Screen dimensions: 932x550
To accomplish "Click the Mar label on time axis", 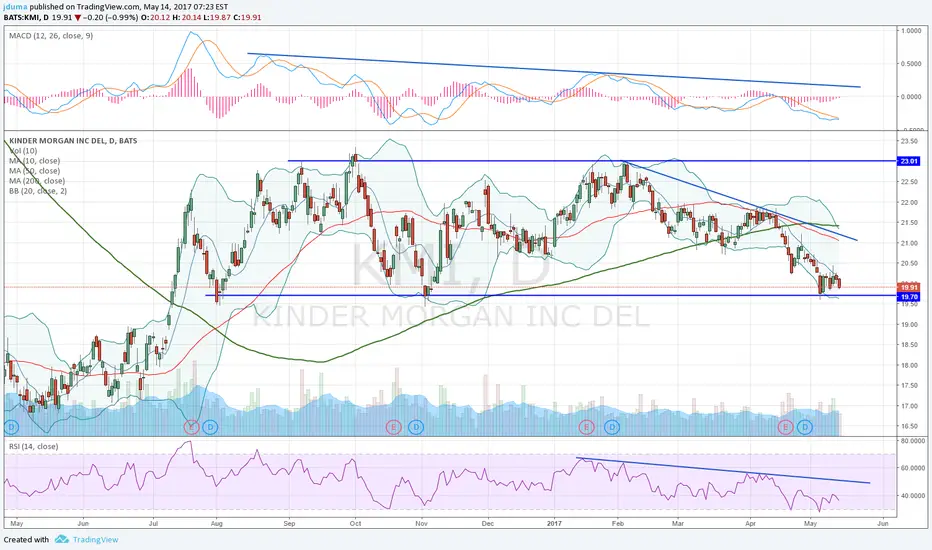I will point(678,524).
